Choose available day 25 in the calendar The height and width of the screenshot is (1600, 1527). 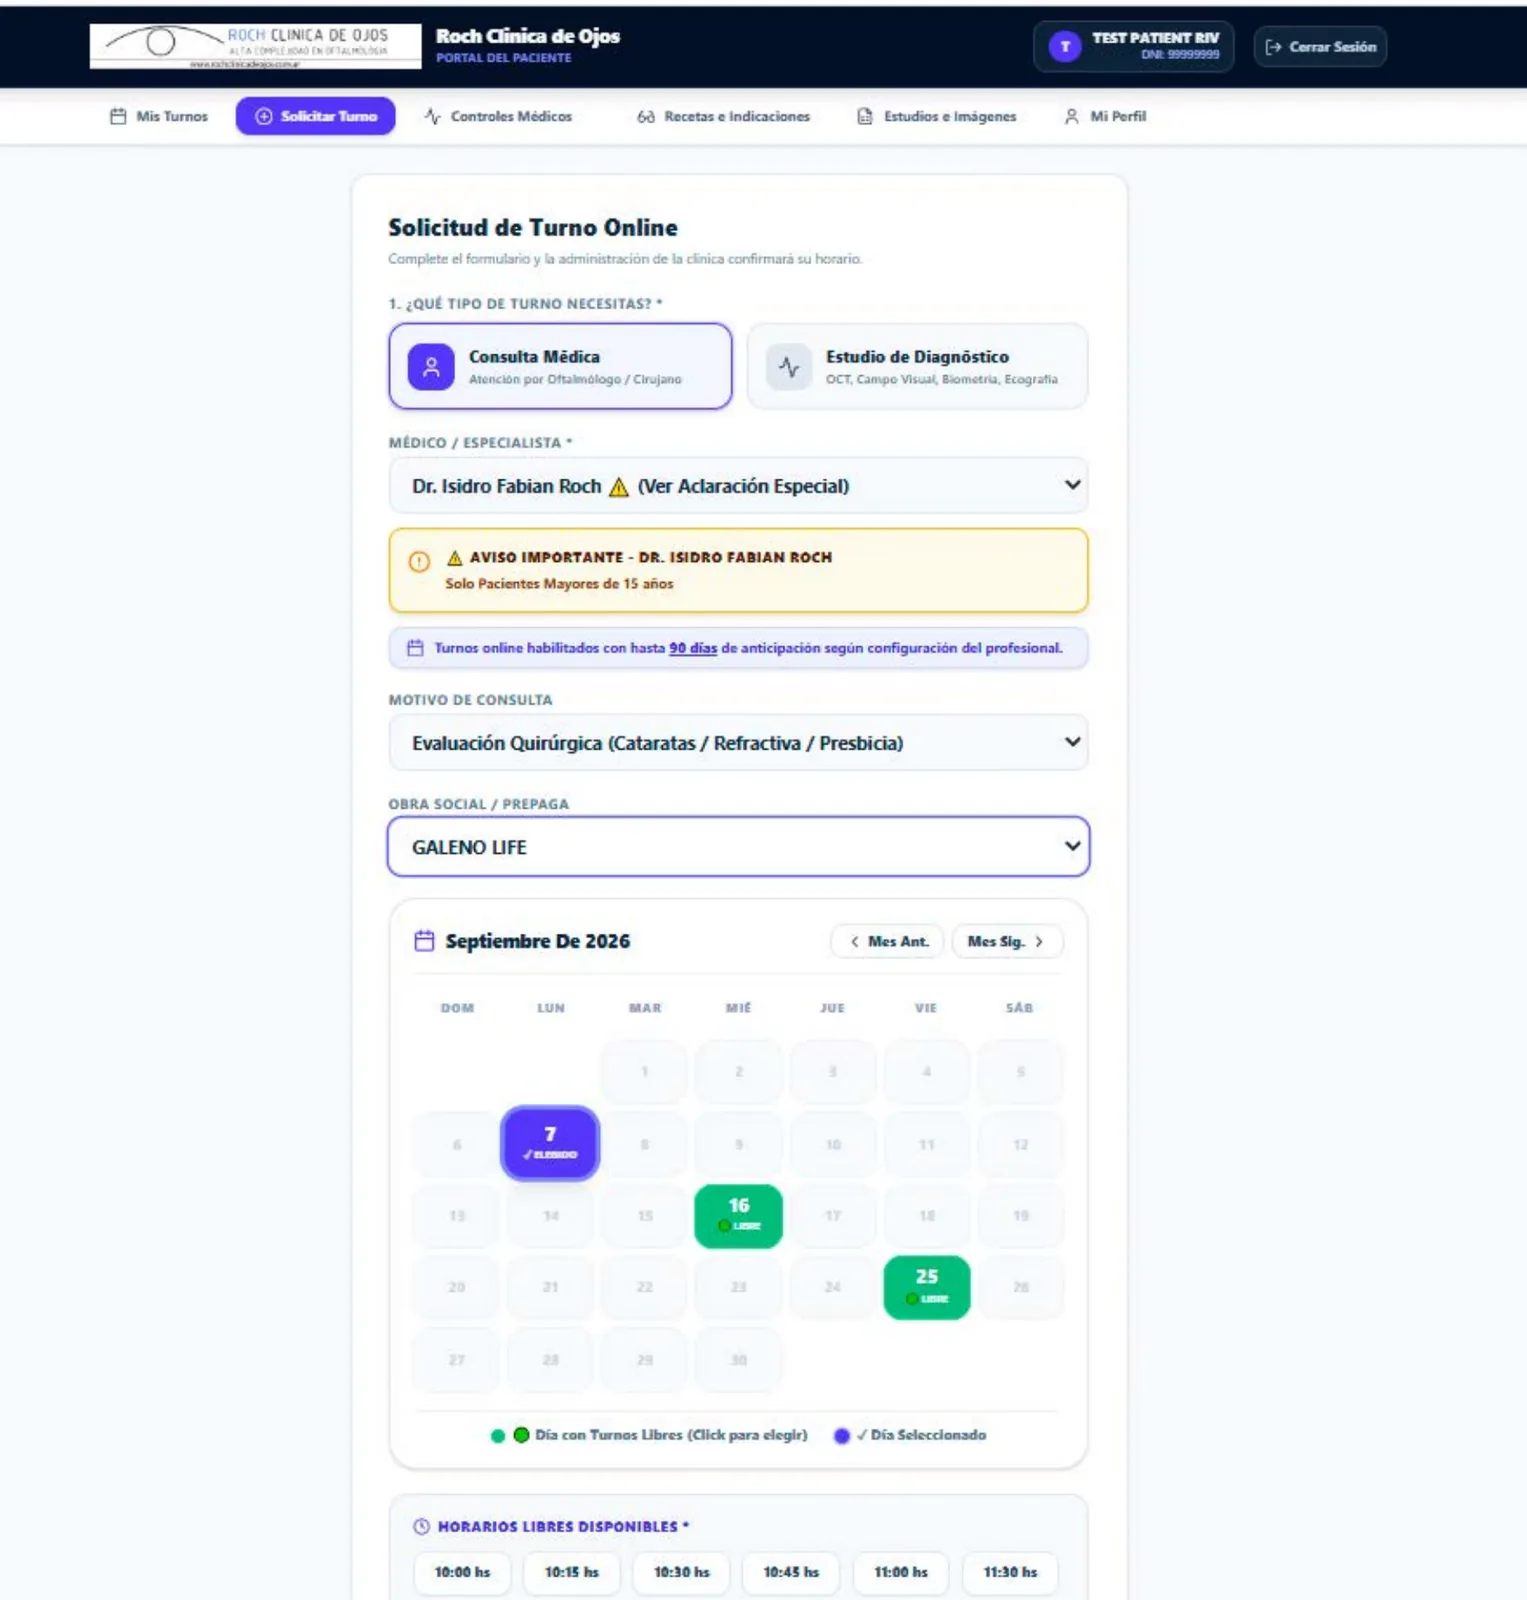pos(927,1287)
